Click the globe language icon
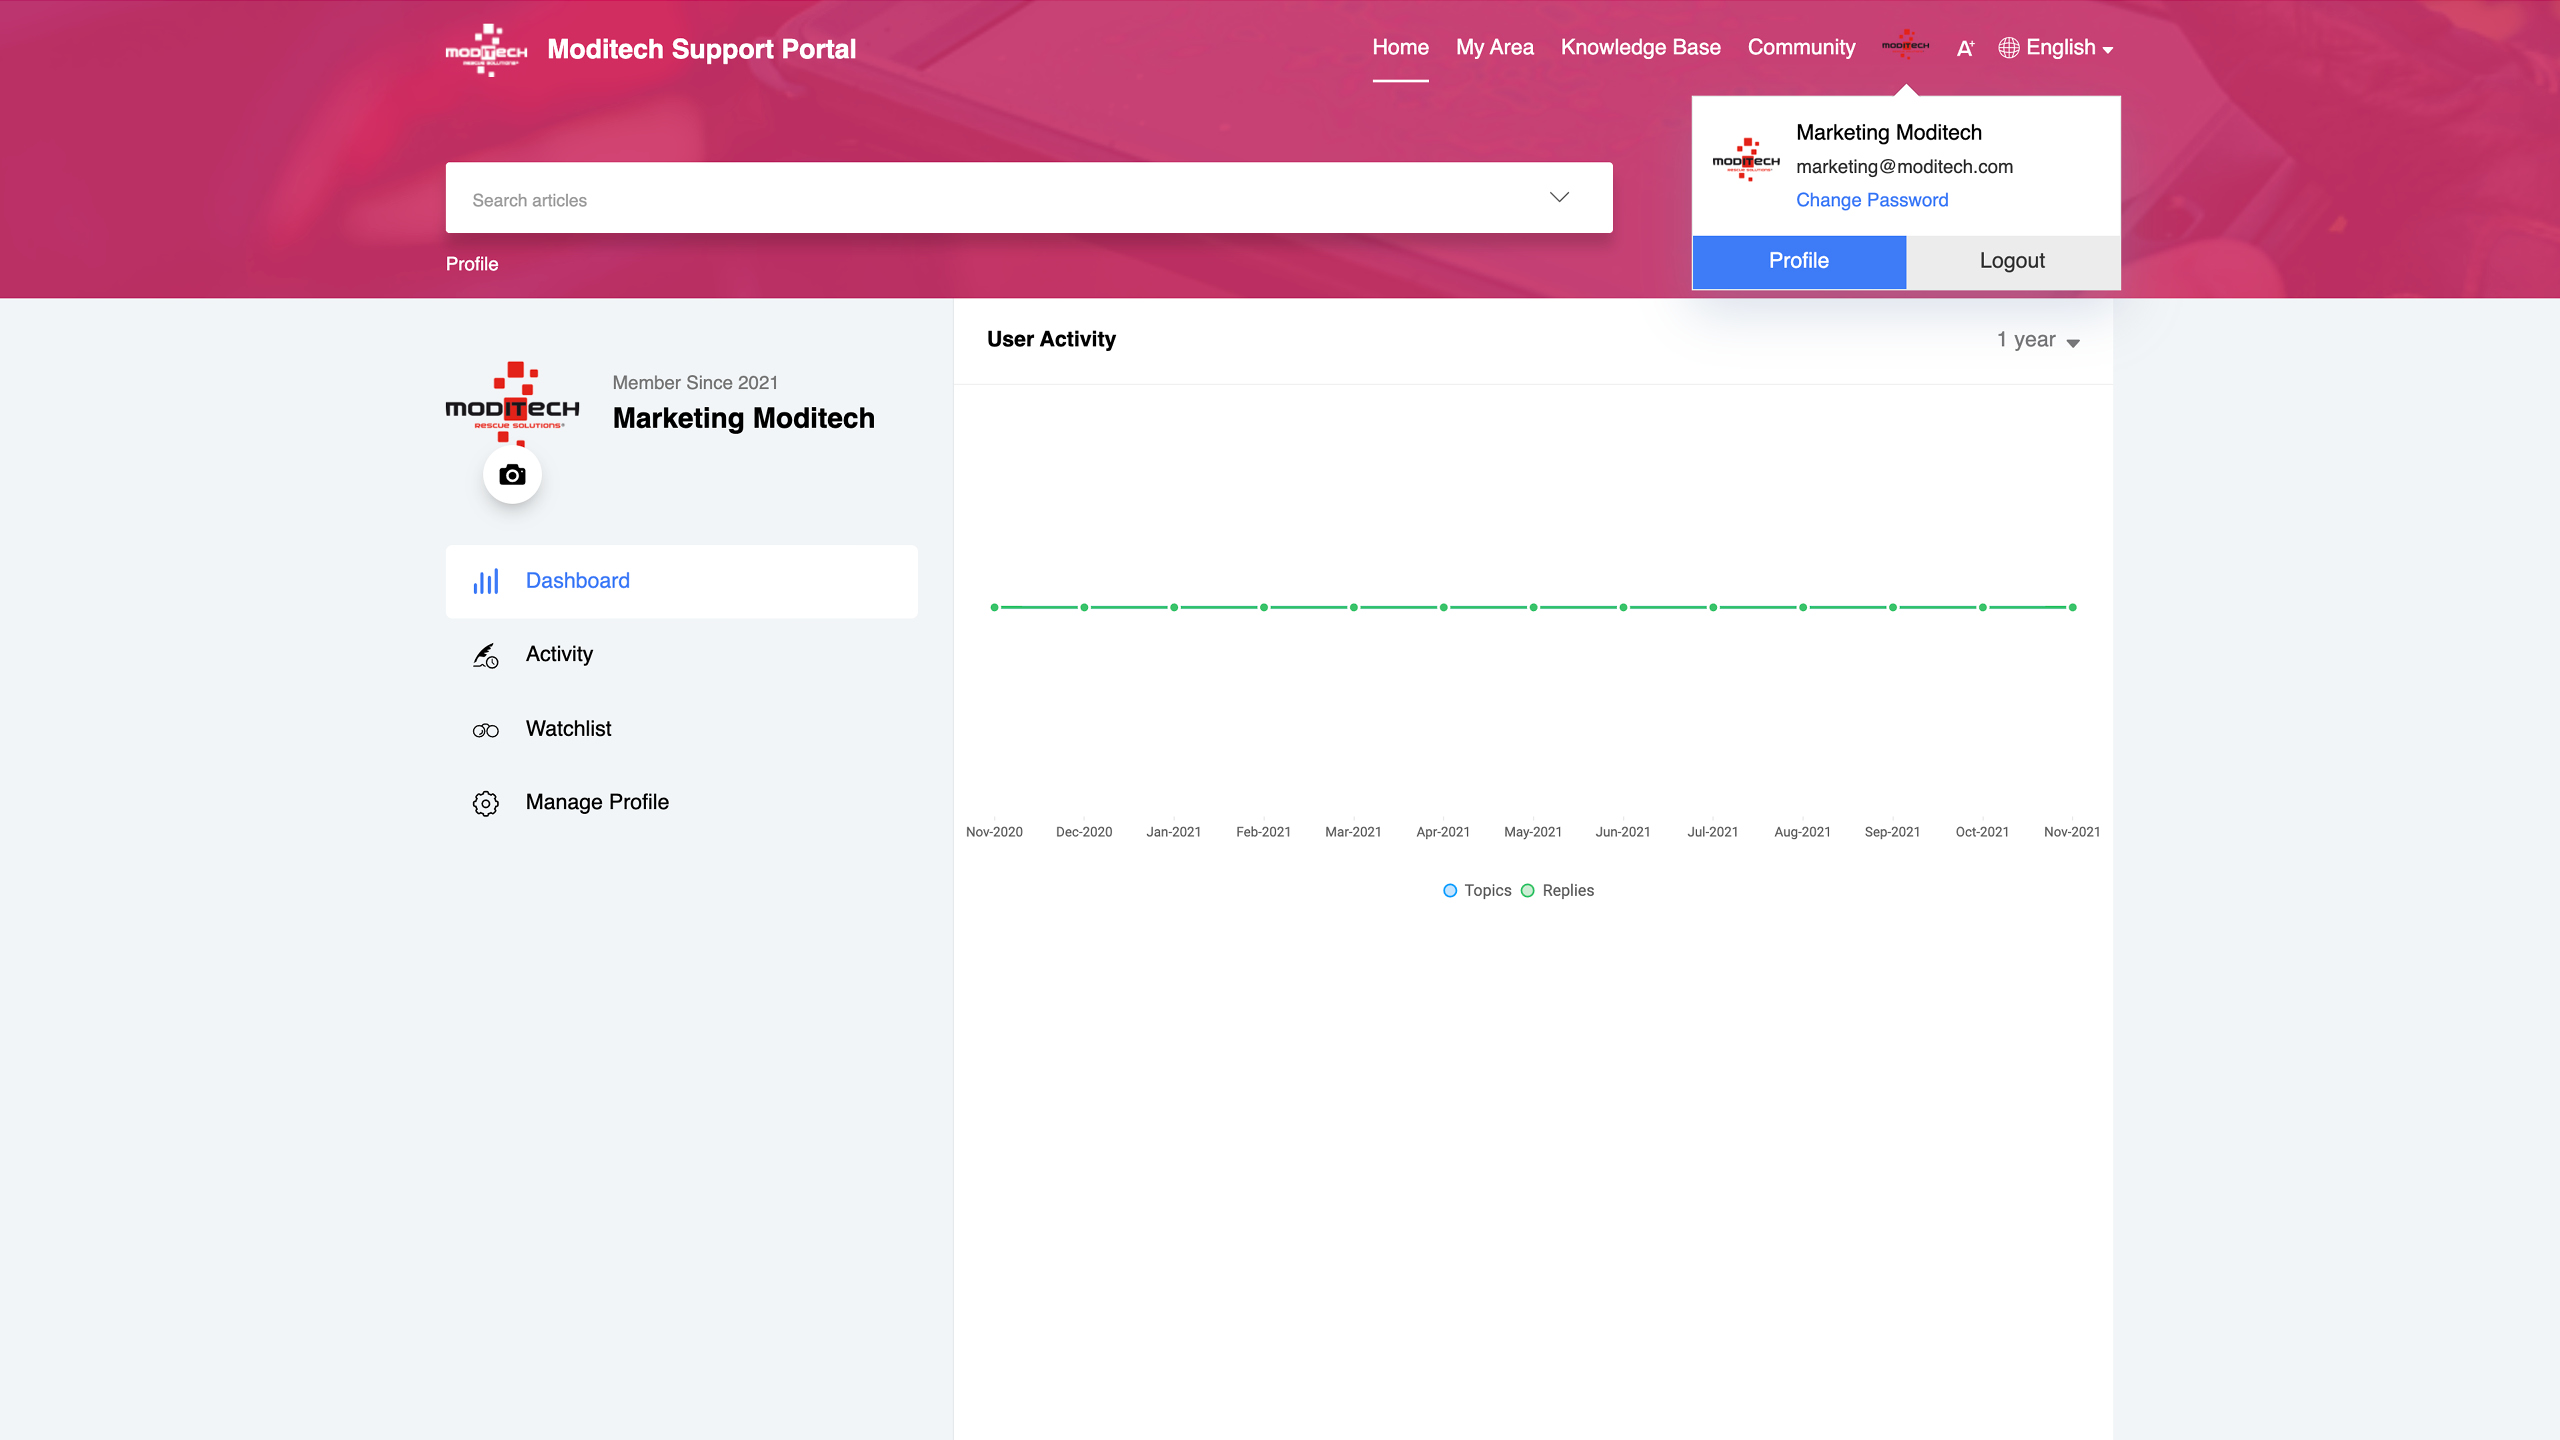 coord(2008,48)
